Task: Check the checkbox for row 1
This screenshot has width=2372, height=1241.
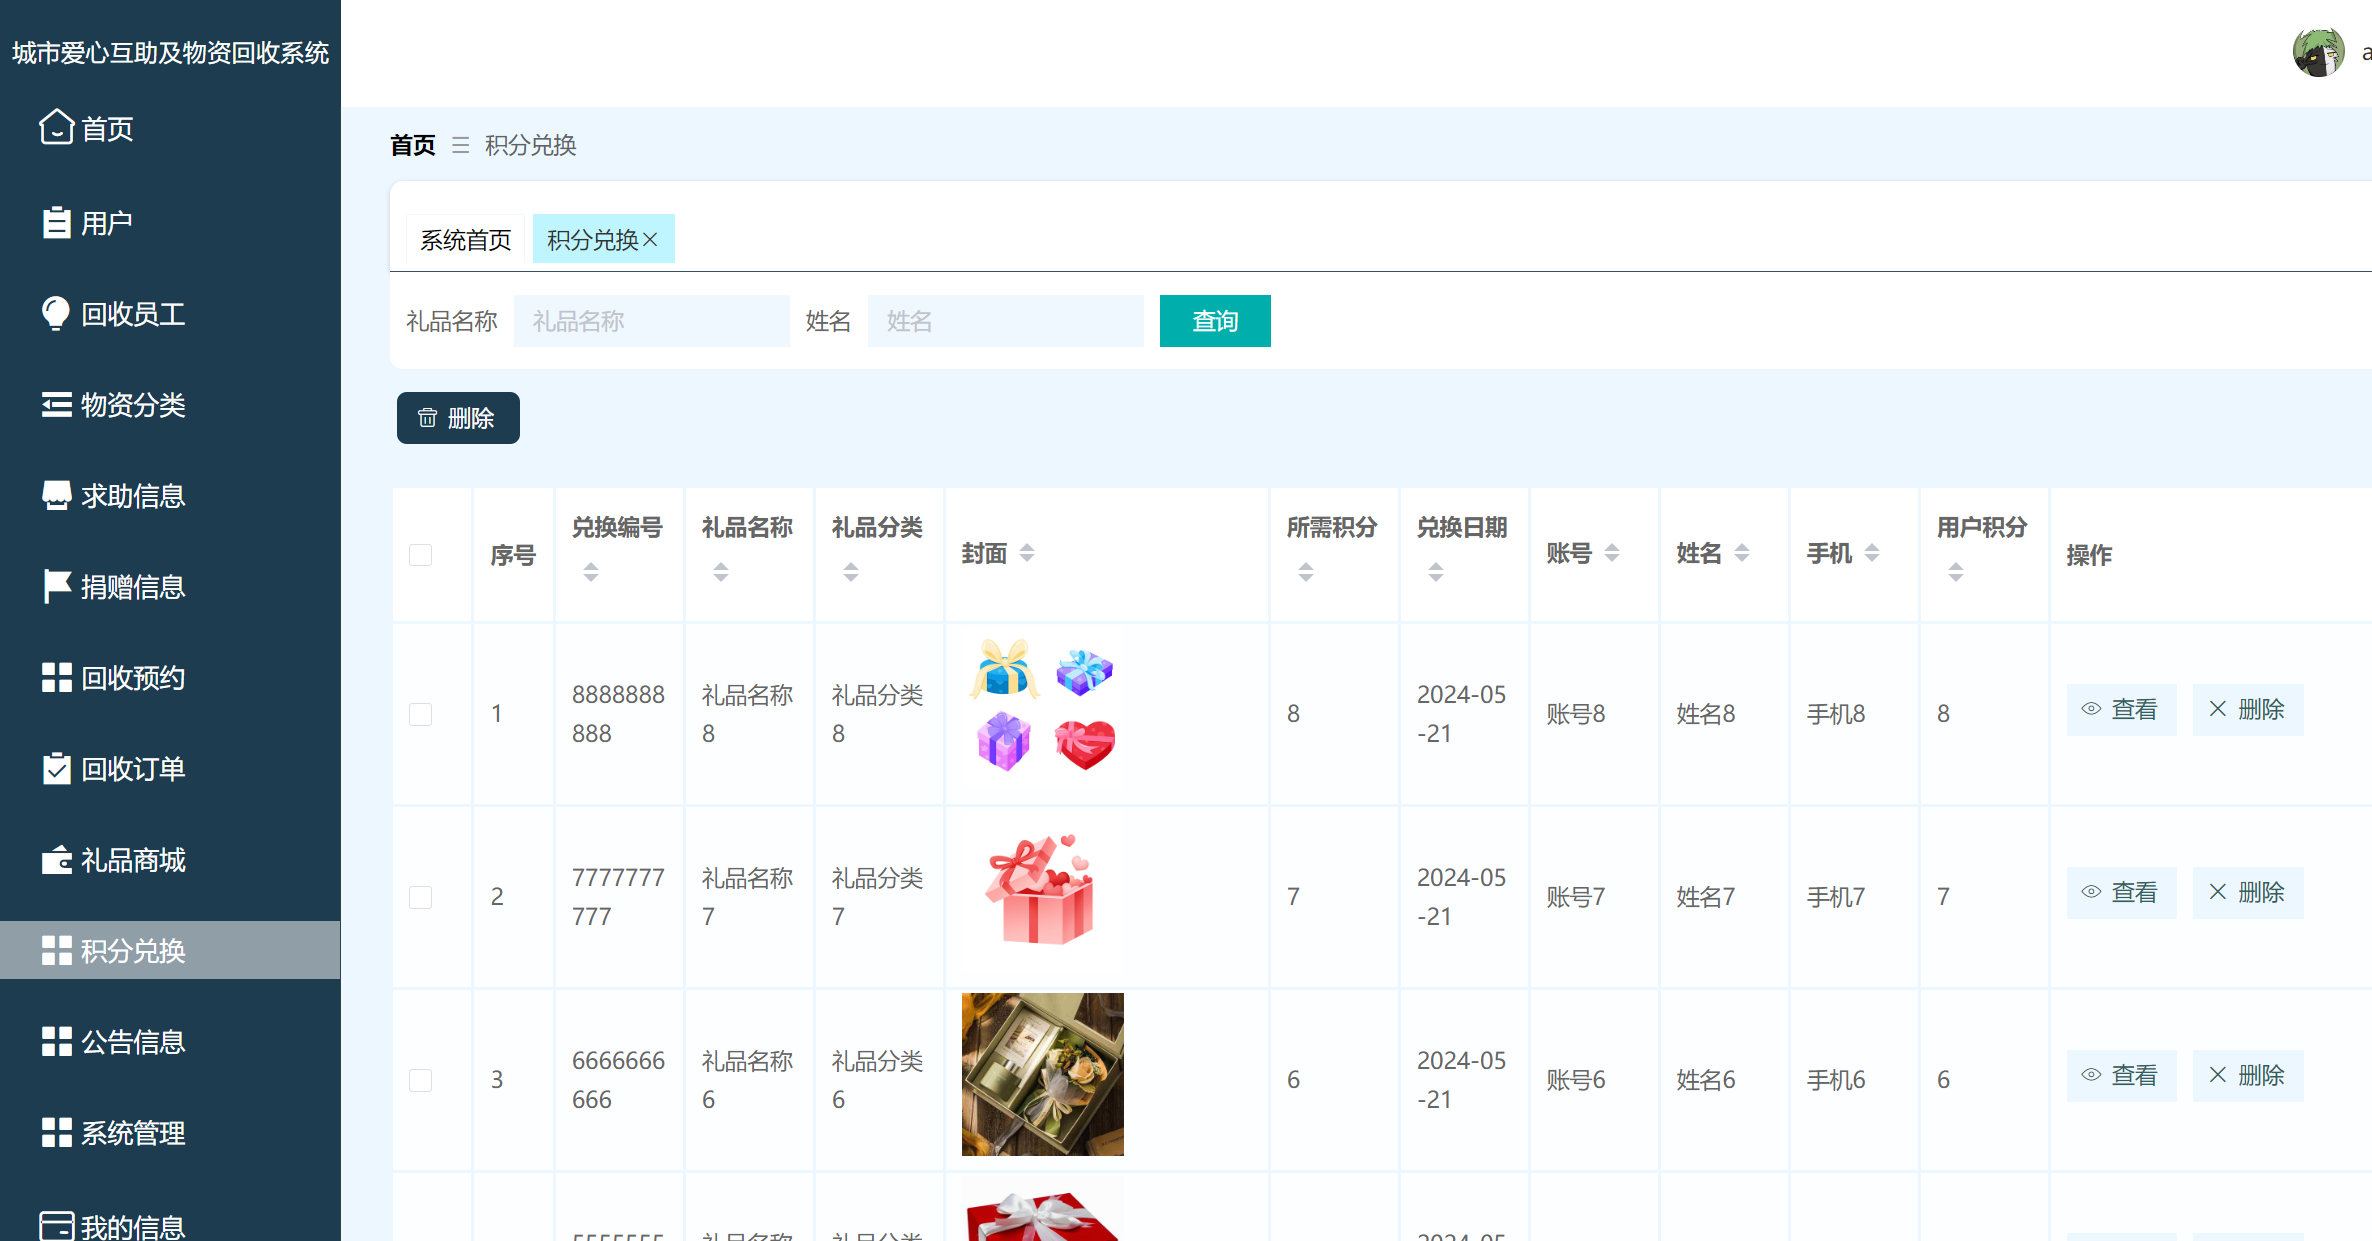Action: click(x=420, y=714)
